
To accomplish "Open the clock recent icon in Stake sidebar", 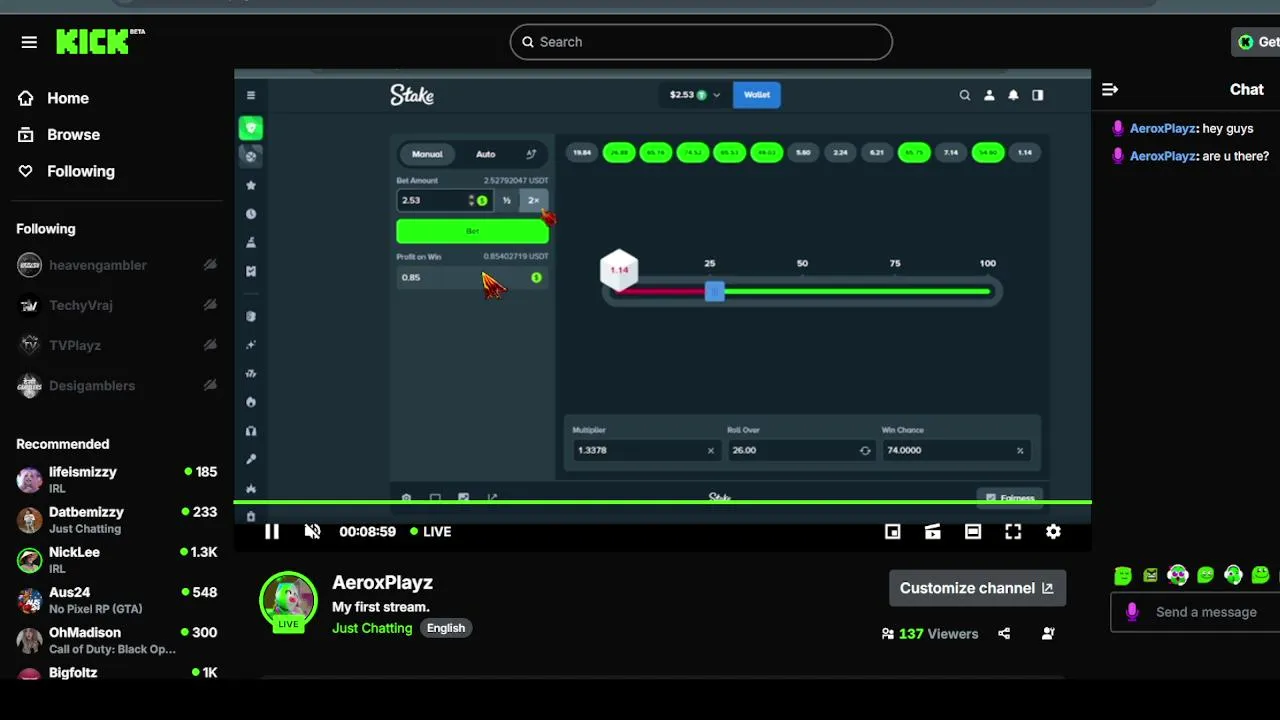I will 251,214.
